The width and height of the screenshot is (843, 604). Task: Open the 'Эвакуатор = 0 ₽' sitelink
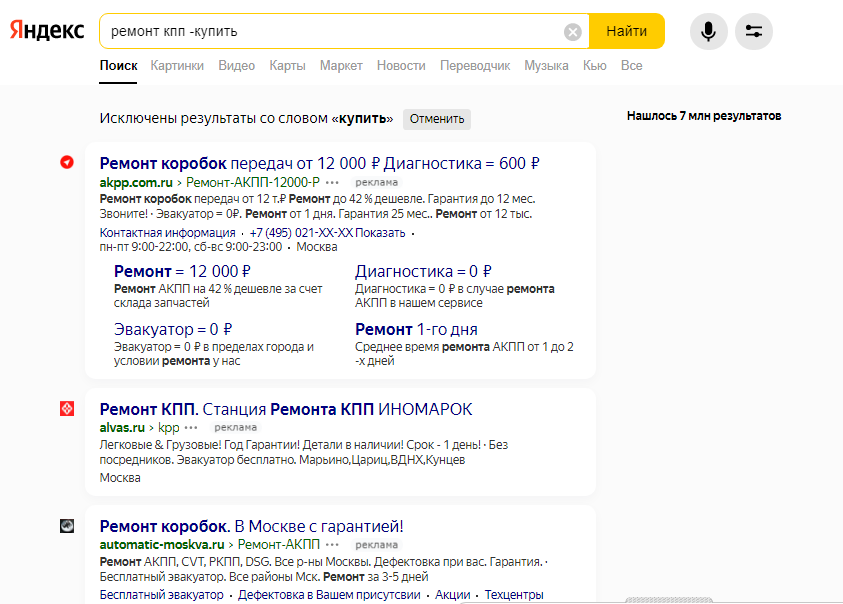[x=173, y=329]
